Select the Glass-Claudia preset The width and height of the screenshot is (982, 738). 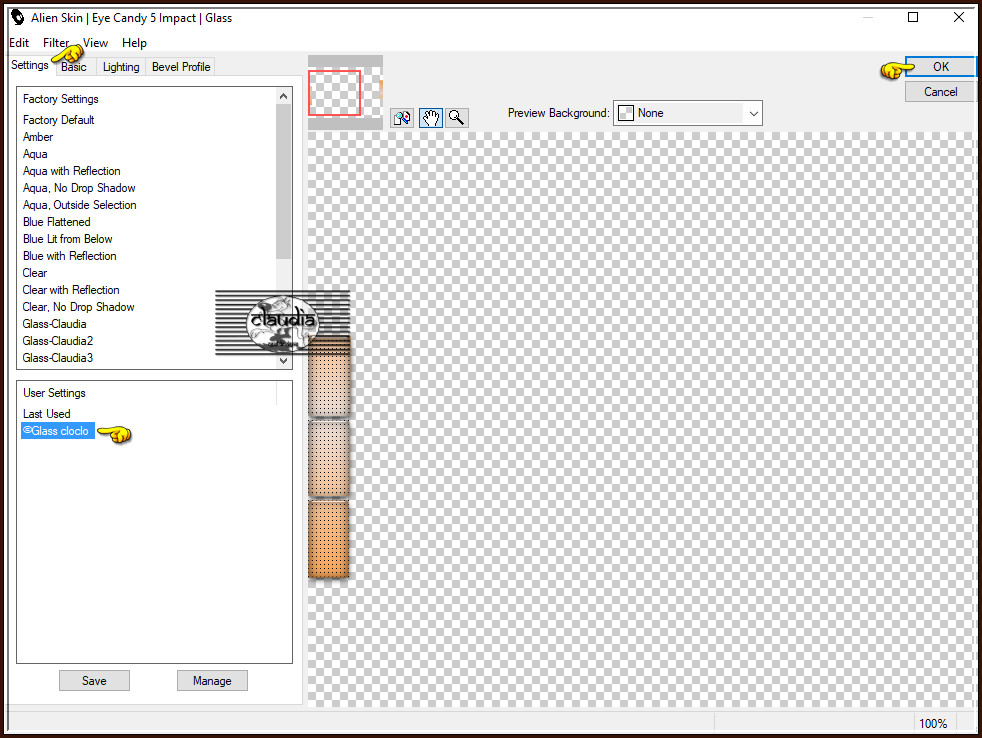click(x=54, y=323)
